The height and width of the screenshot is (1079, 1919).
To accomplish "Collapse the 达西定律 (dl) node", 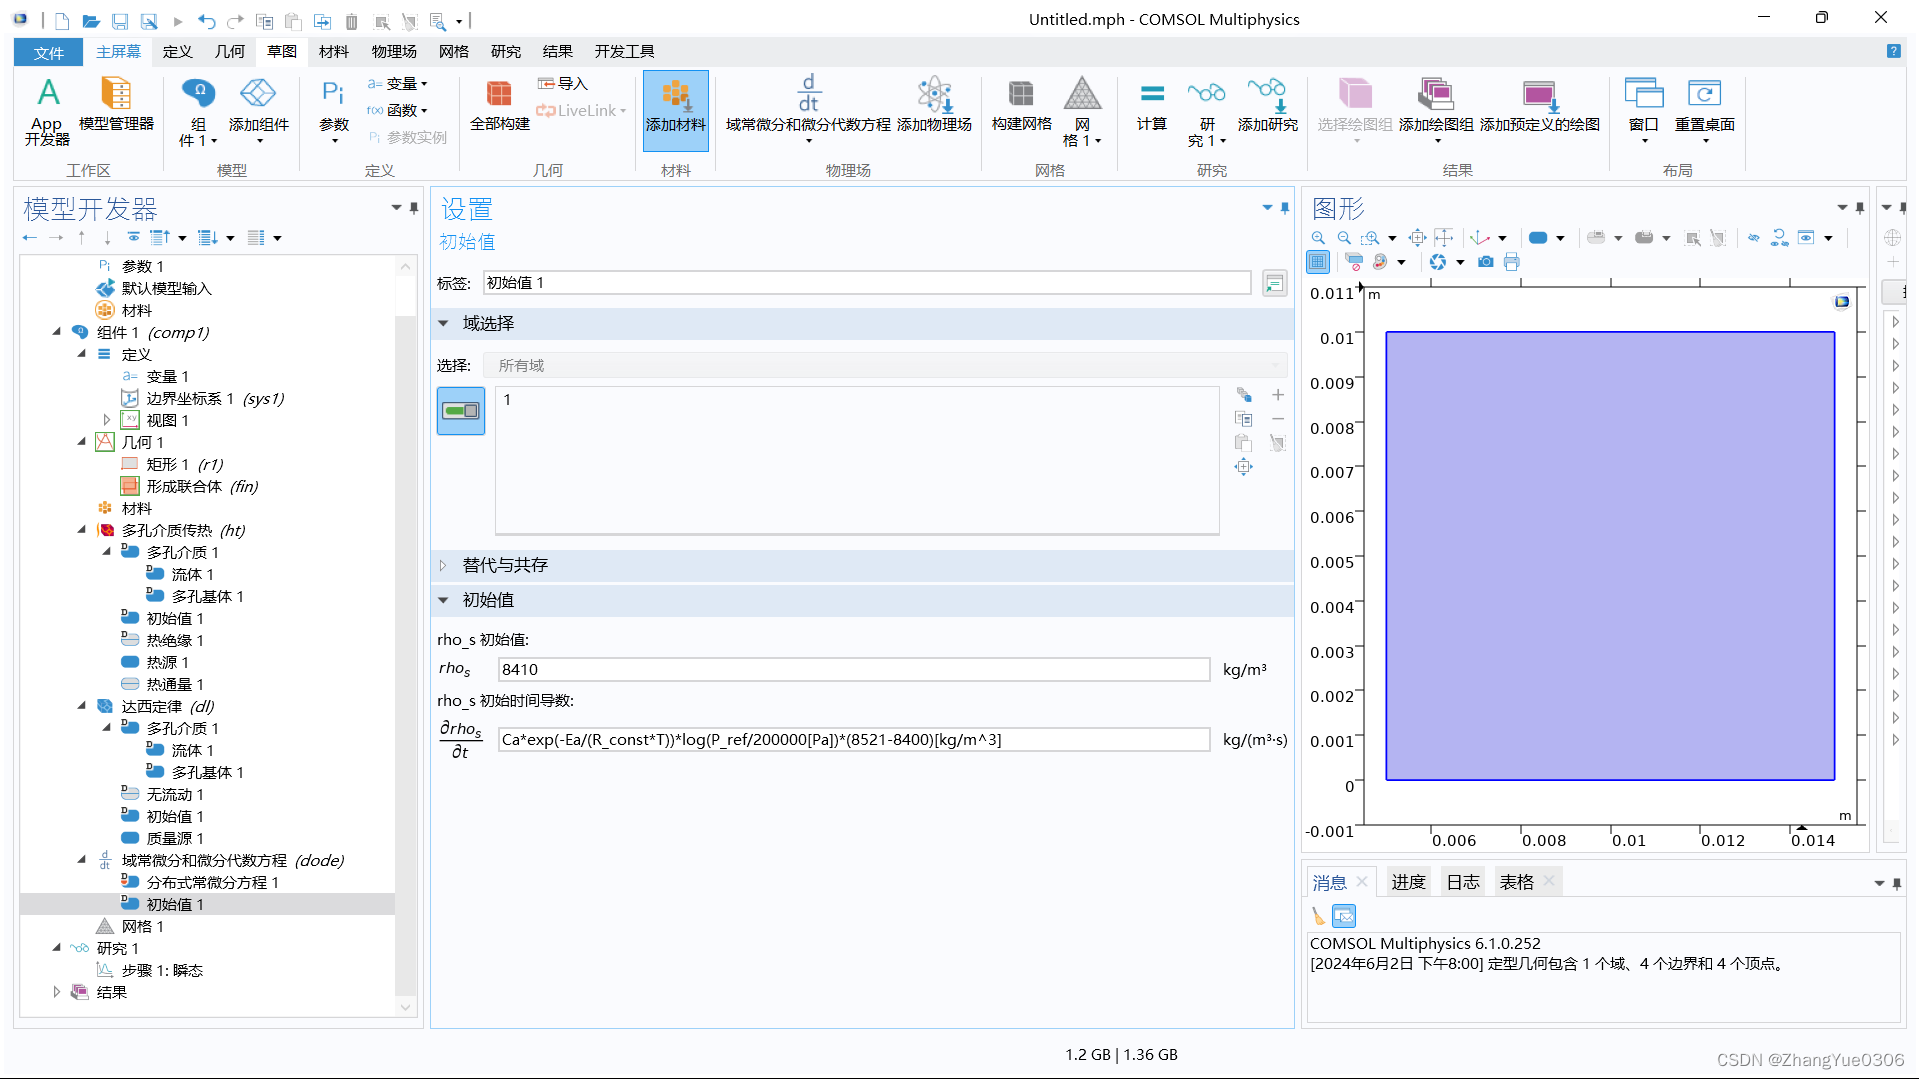I will tap(82, 706).
